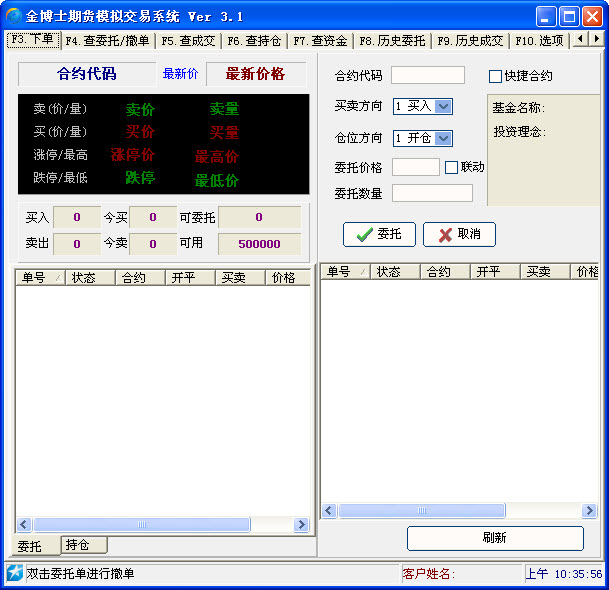Click the left list horizontal scrollbar thumb
The height and width of the screenshot is (590, 609).
tap(142, 524)
